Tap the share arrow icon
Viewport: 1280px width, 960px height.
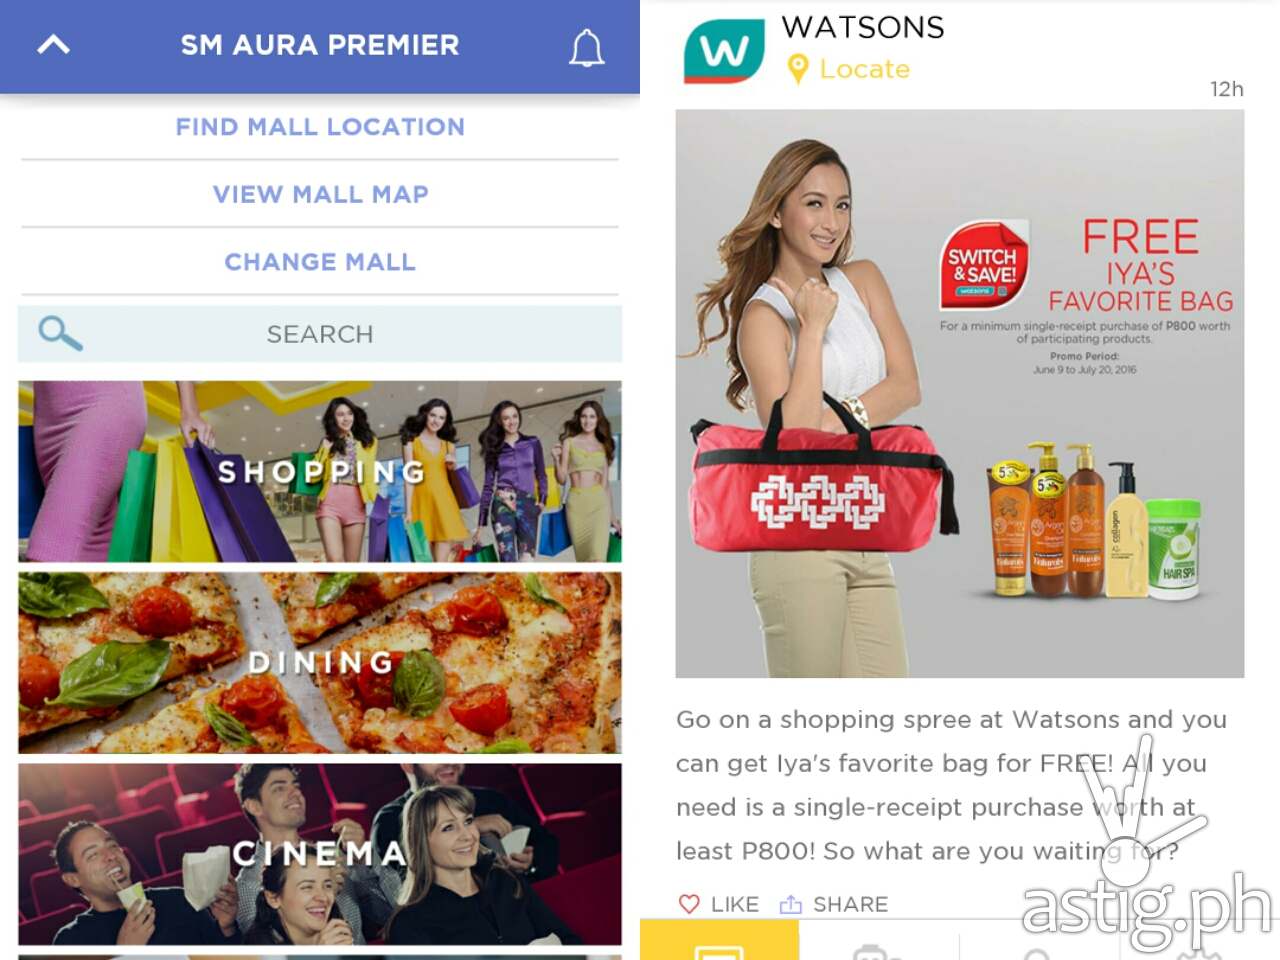(x=791, y=904)
